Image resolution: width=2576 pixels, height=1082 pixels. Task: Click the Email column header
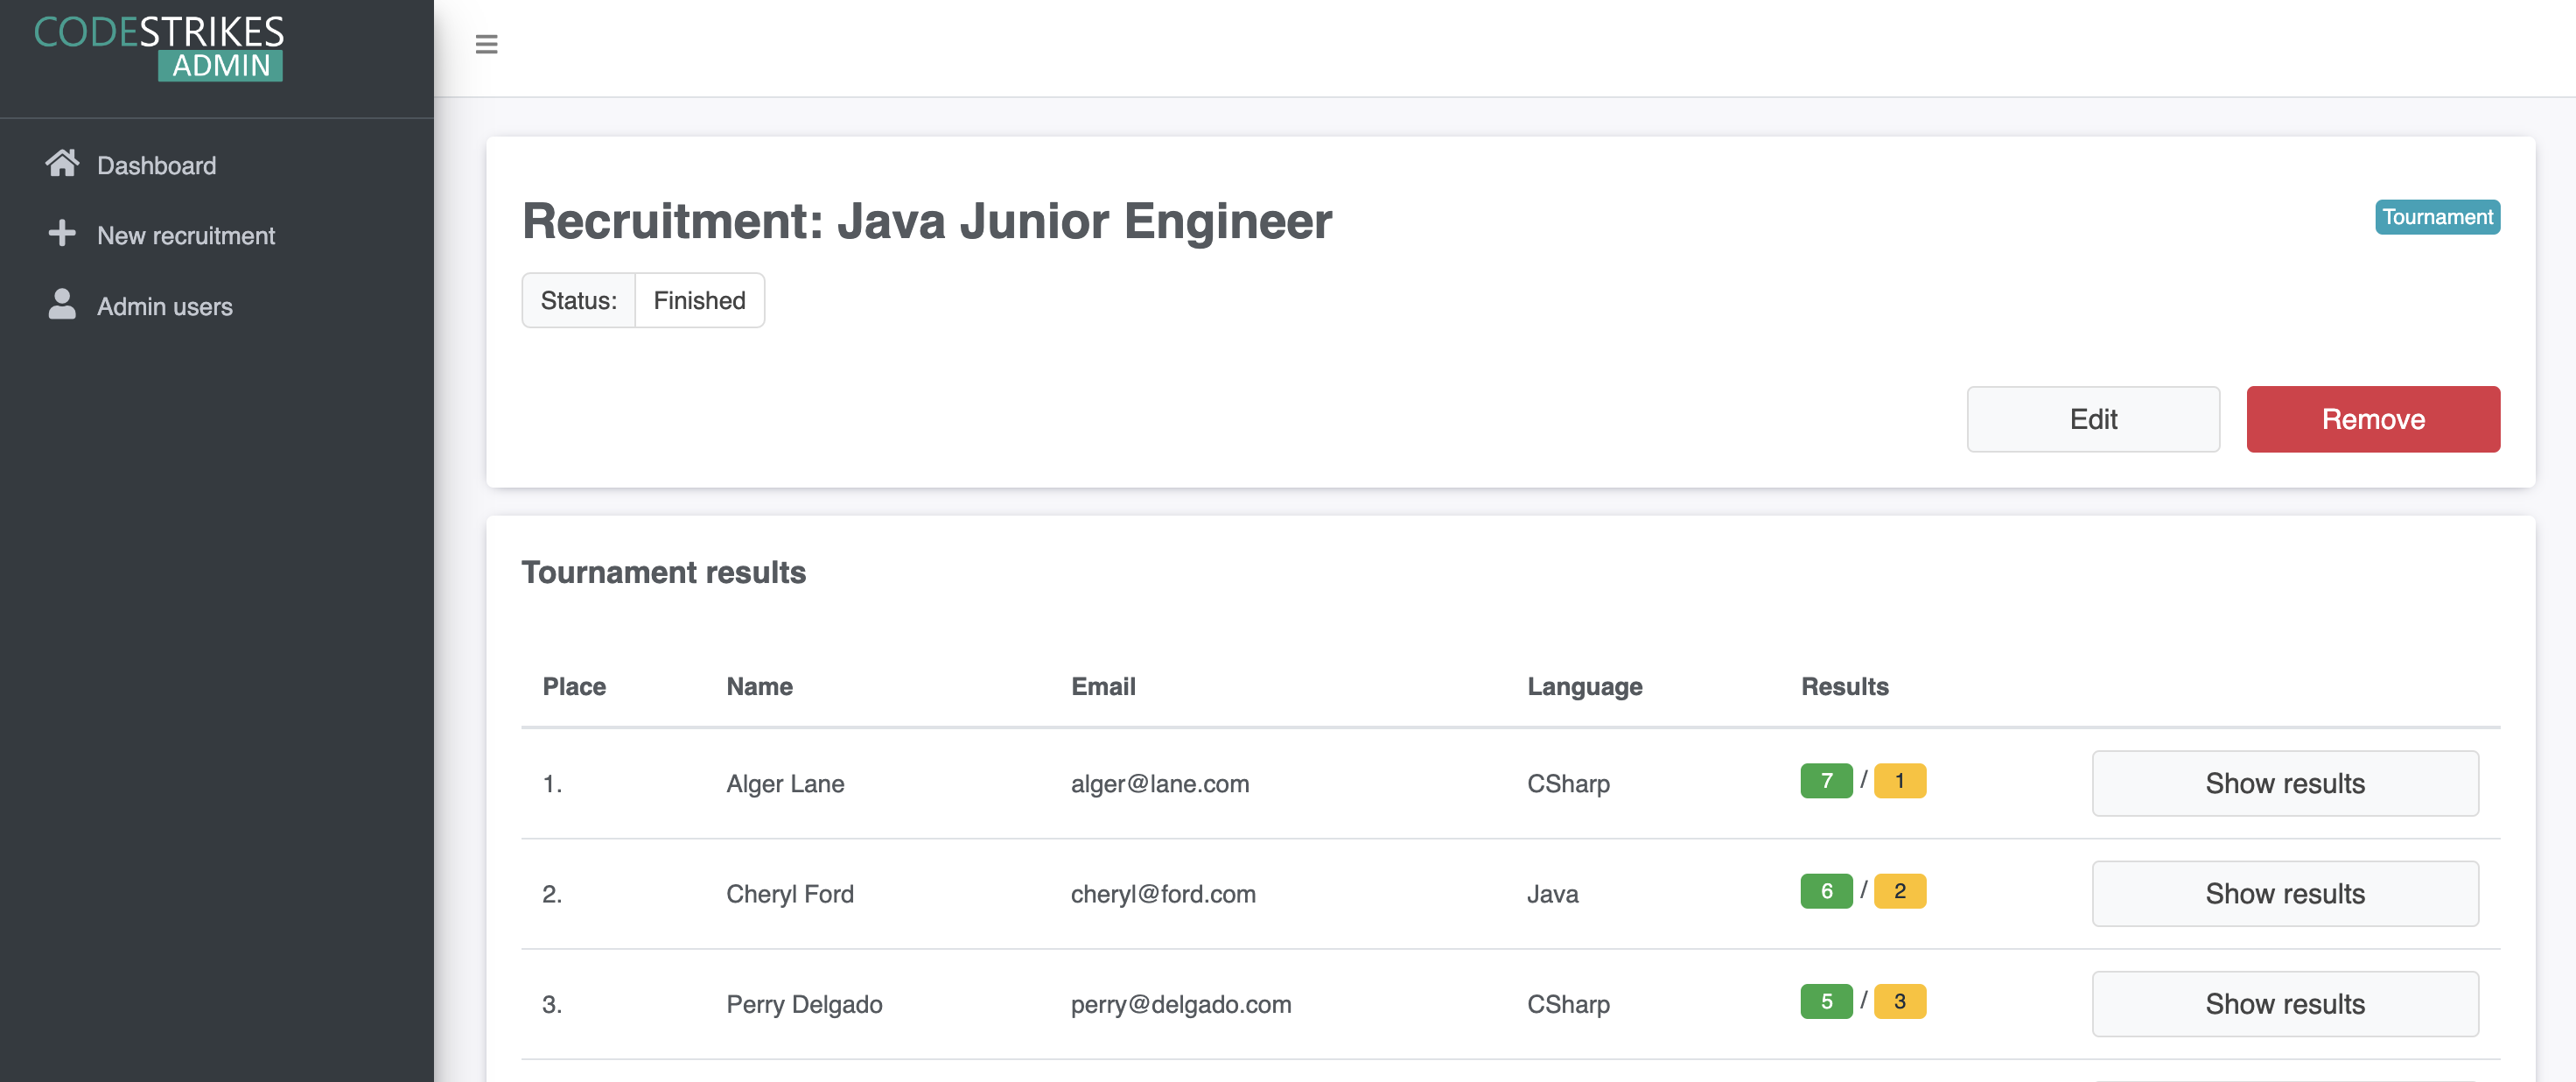tap(1103, 686)
